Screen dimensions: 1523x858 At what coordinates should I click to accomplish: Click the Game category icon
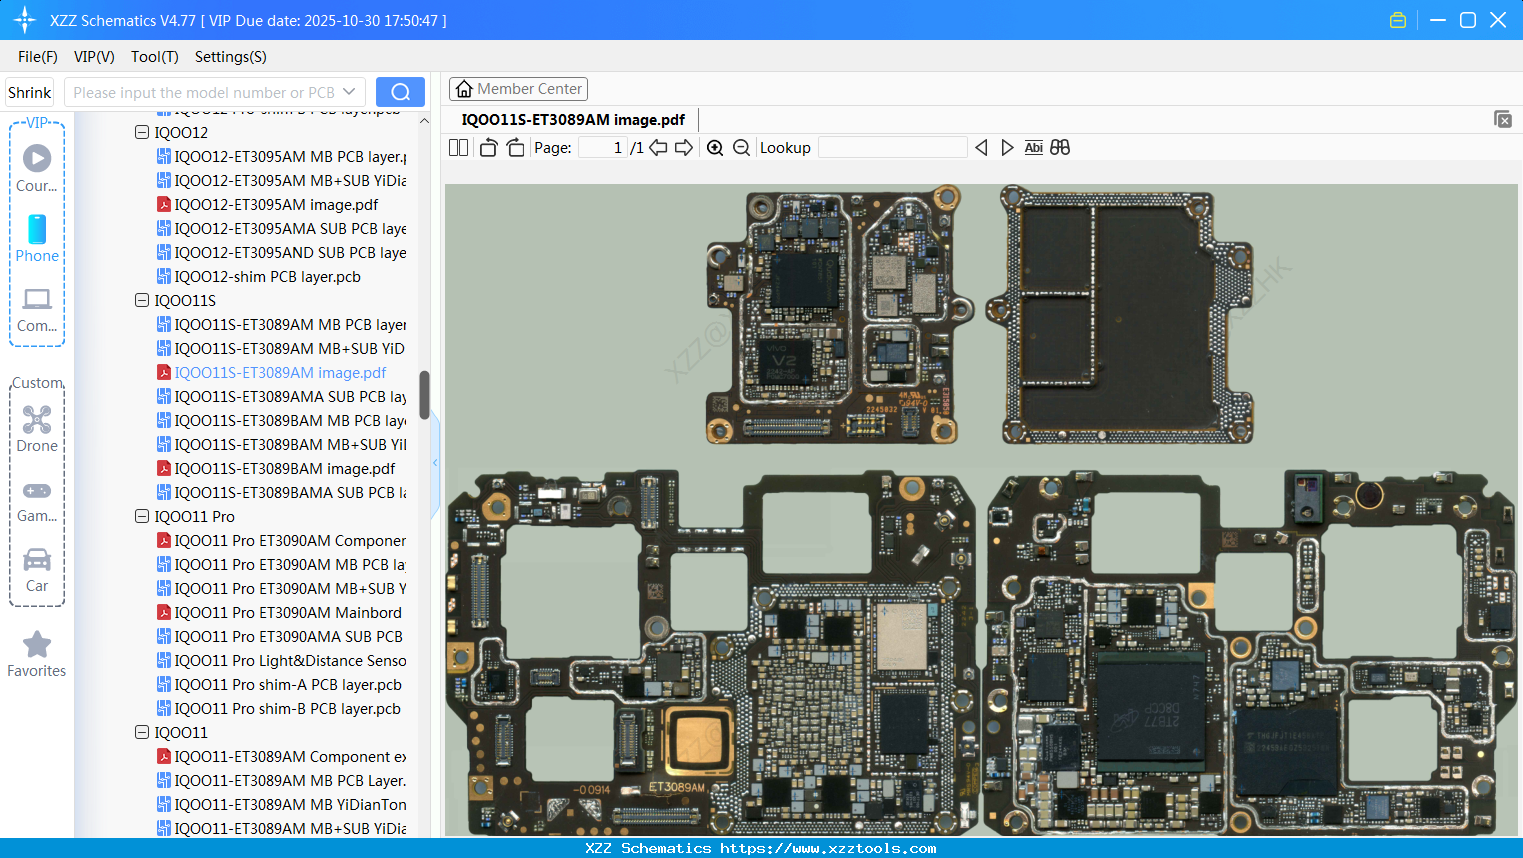[37, 501]
